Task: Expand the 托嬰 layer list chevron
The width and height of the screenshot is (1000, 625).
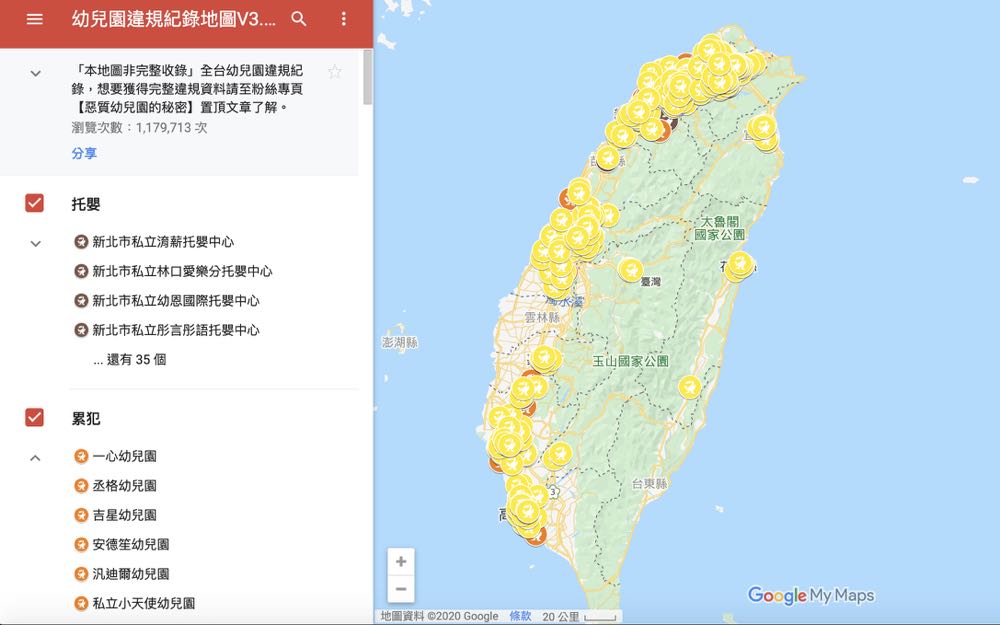Action: (x=35, y=243)
